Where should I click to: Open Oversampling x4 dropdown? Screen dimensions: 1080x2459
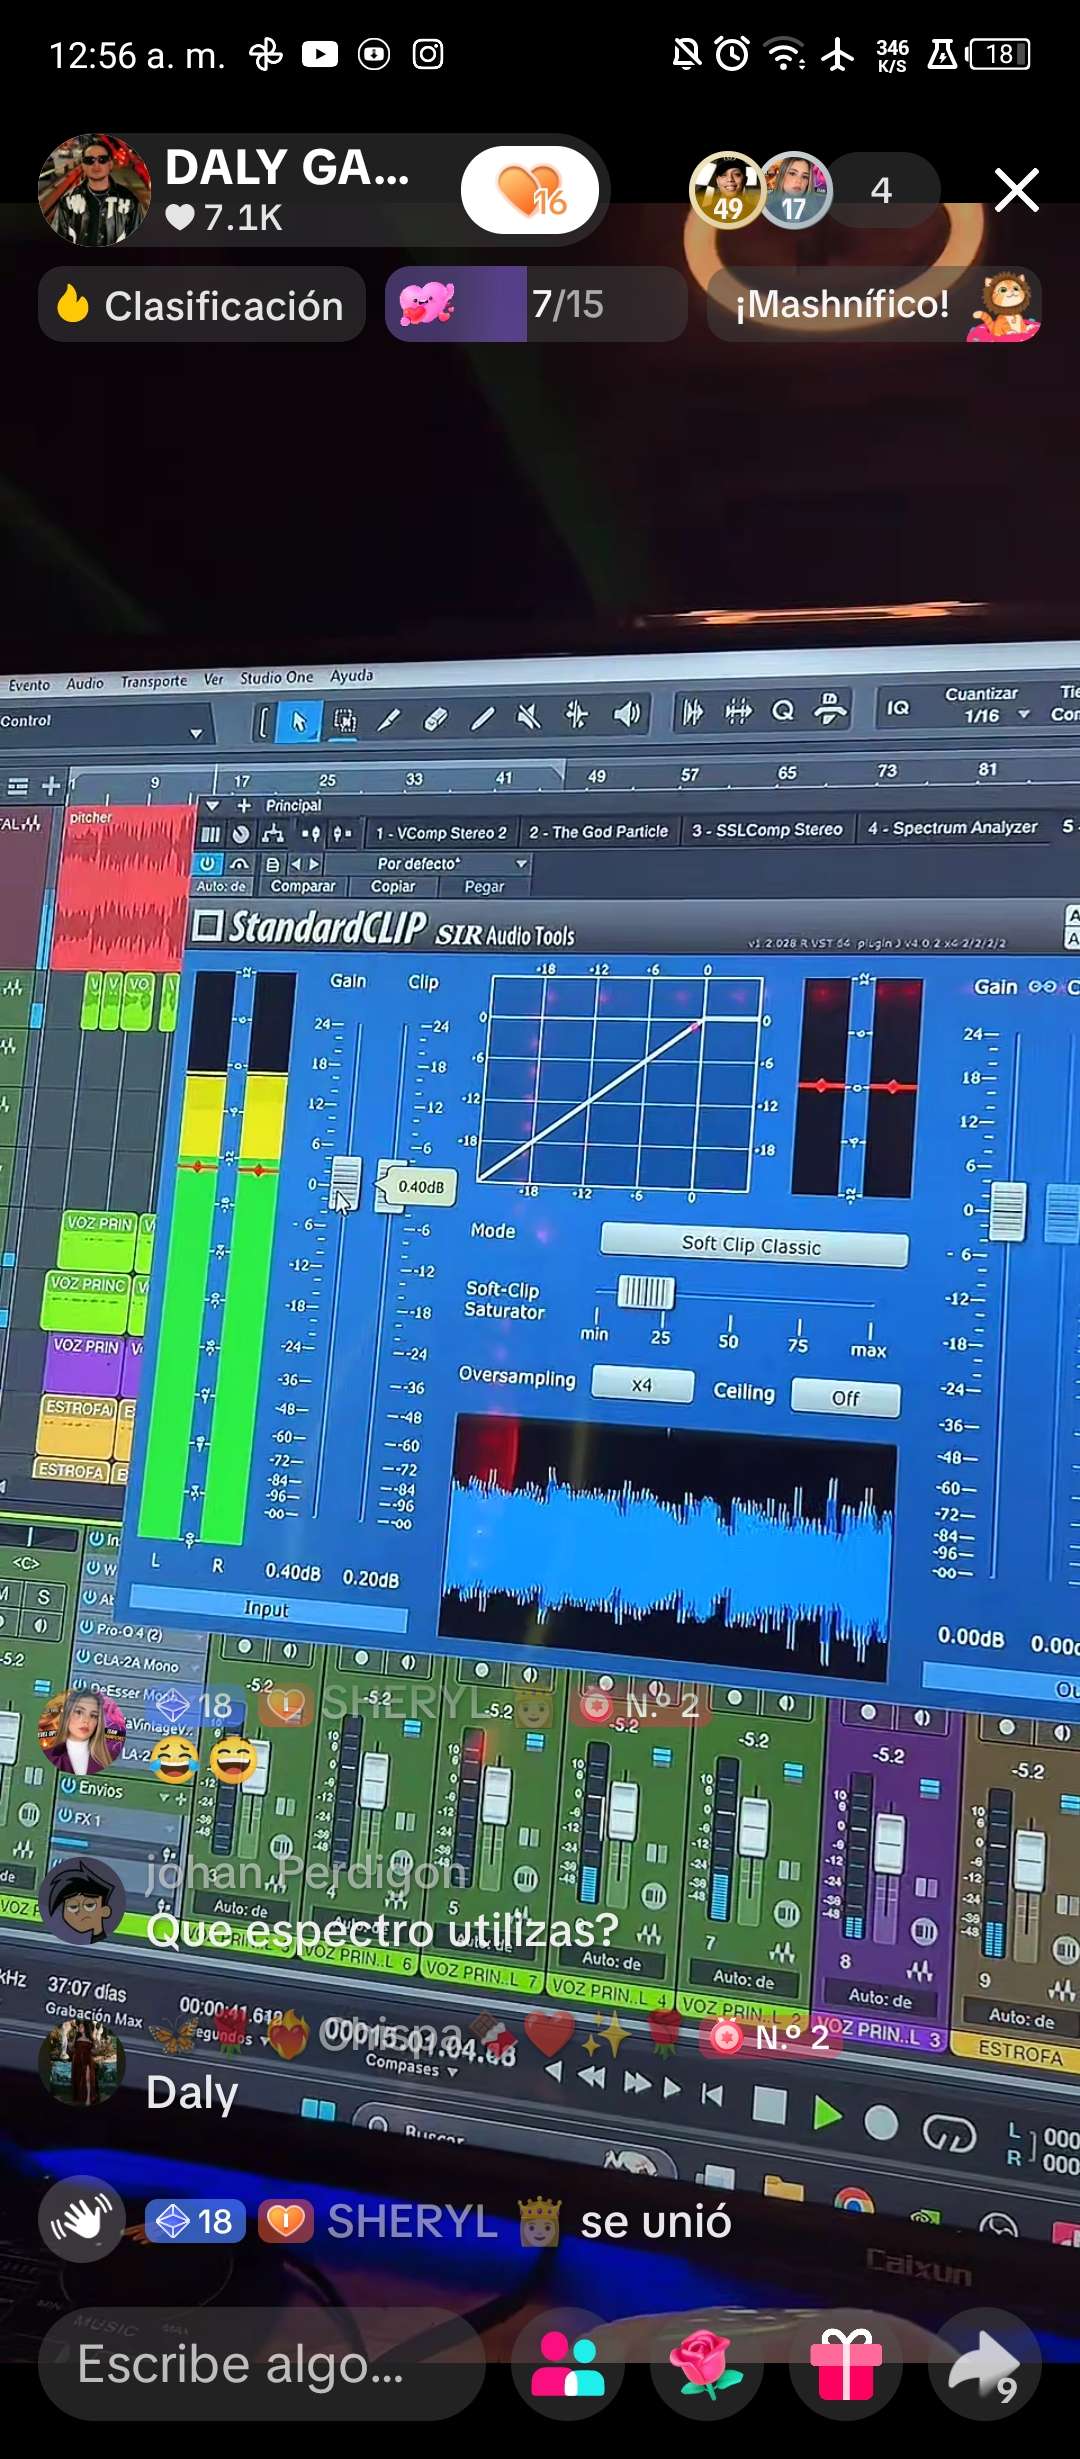point(642,1384)
